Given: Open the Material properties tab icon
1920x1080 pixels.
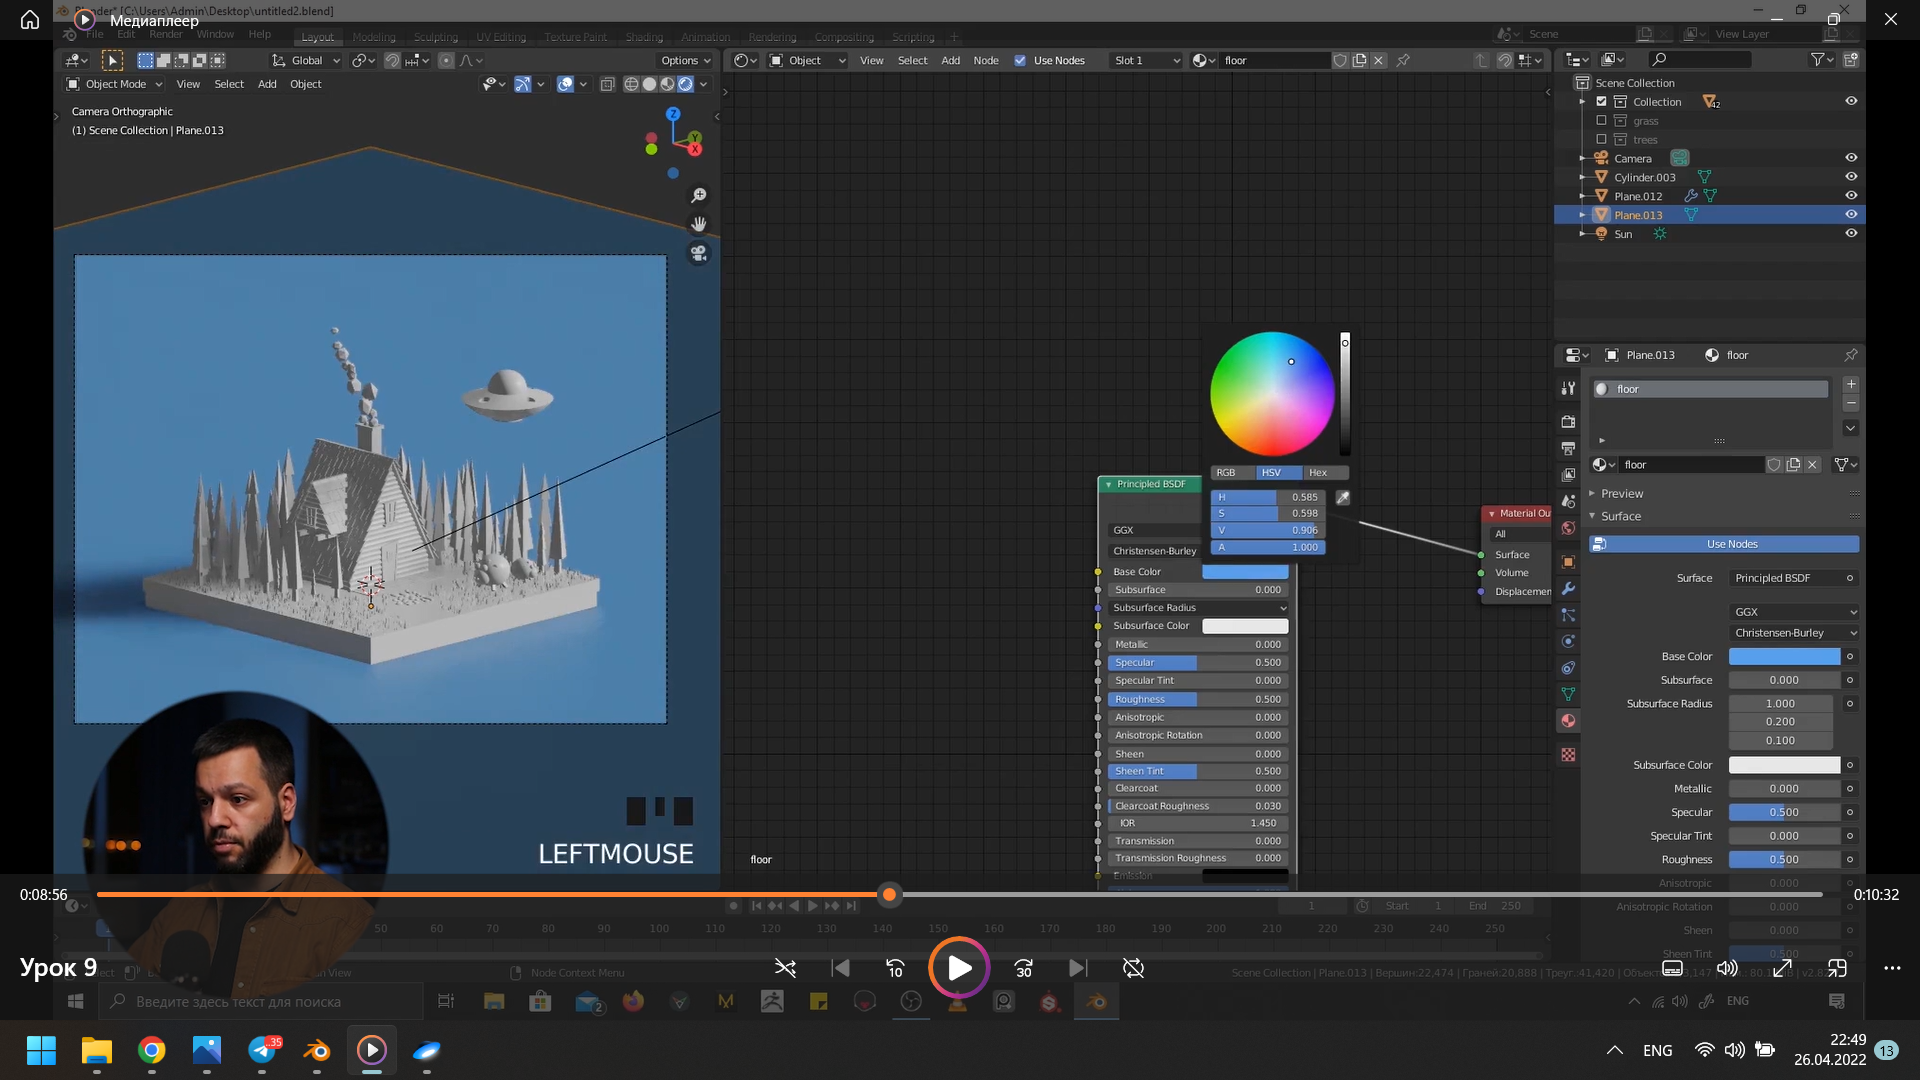Looking at the screenshot, I should (1568, 721).
